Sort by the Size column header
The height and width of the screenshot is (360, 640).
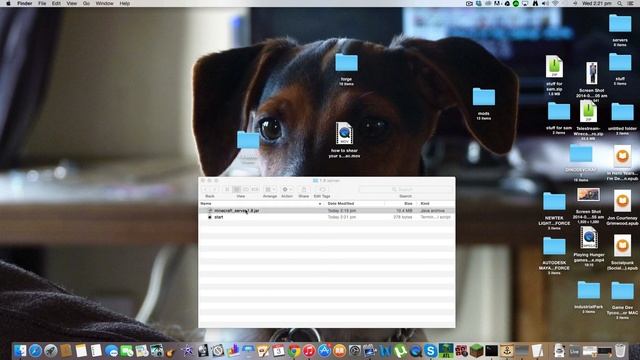point(400,203)
